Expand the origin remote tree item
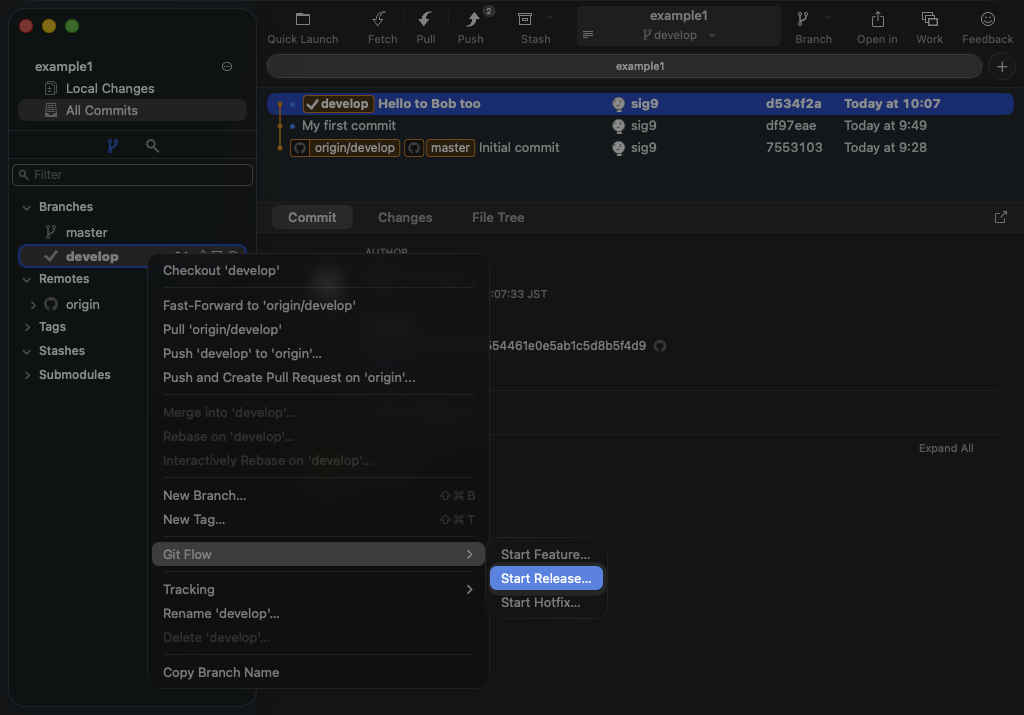 (34, 305)
